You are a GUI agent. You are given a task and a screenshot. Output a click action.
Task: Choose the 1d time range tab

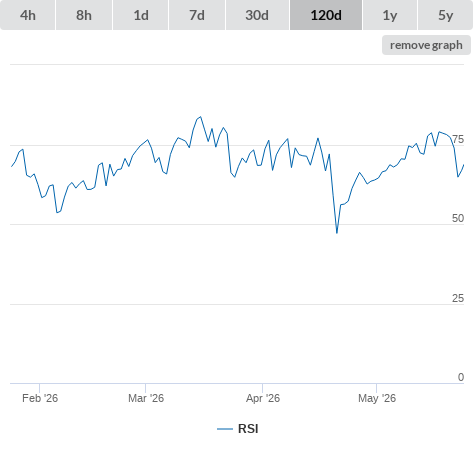click(x=141, y=15)
